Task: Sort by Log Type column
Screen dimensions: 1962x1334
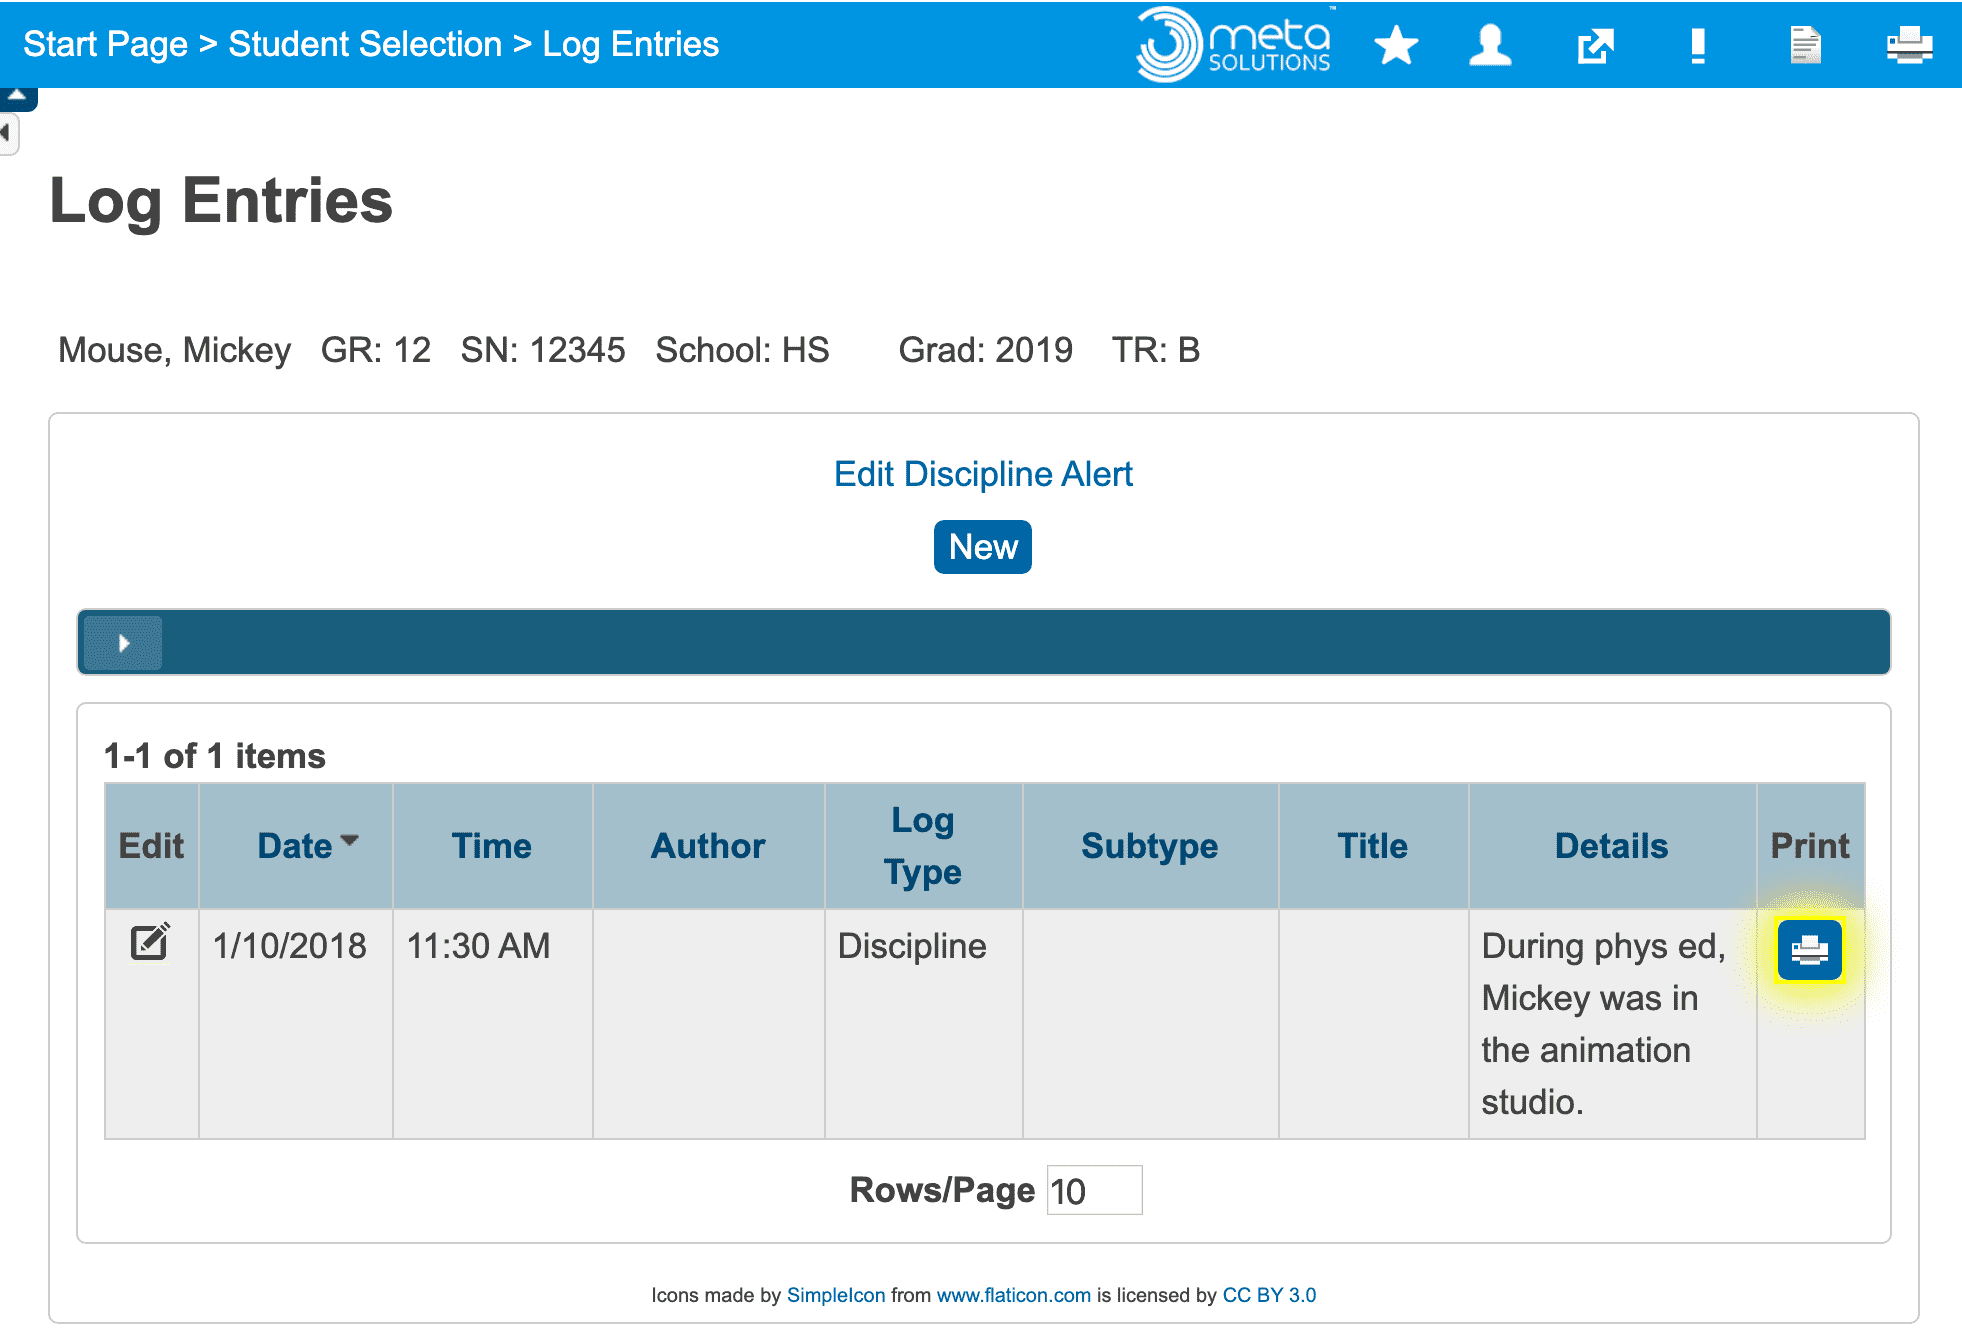Action: tap(923, 846)
